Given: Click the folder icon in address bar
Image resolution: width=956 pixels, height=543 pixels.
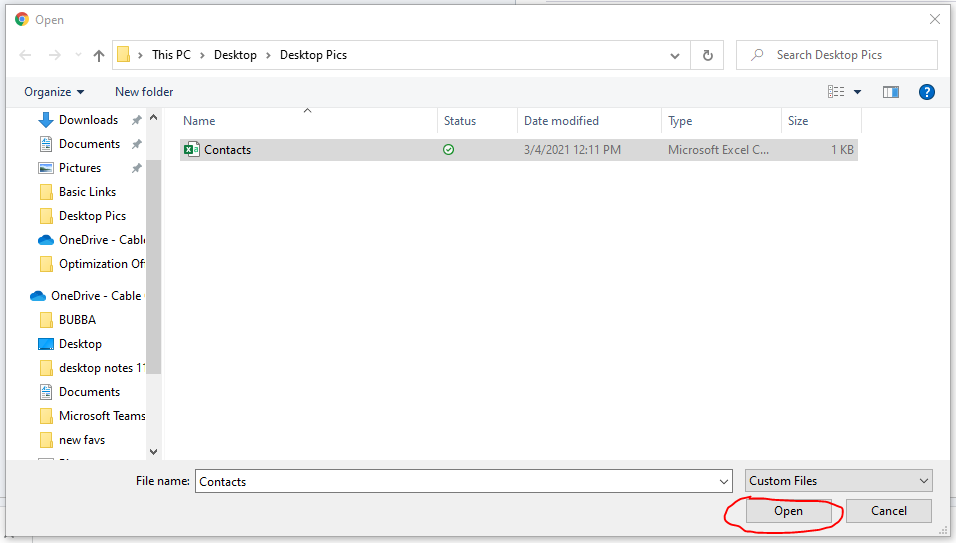Looking at the screenshot, I should tap(123, 55).
